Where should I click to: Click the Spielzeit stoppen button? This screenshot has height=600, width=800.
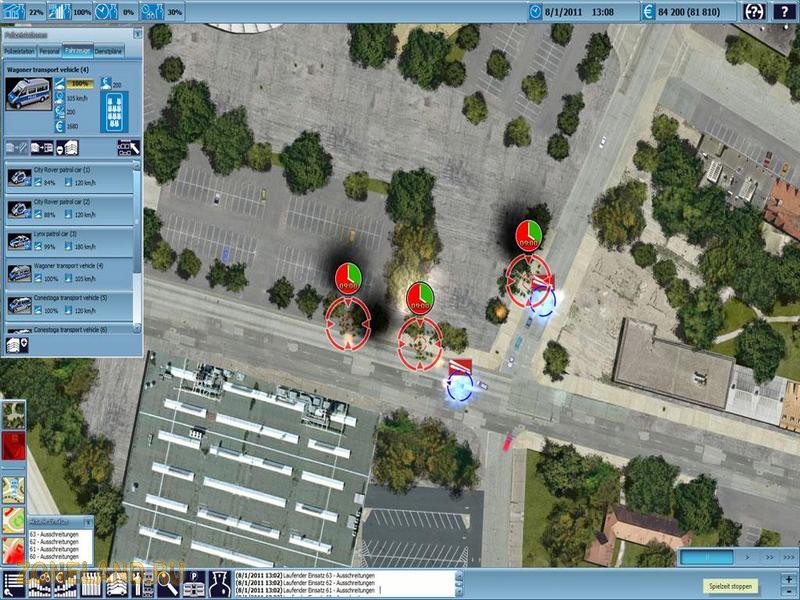tap(731, 586)
